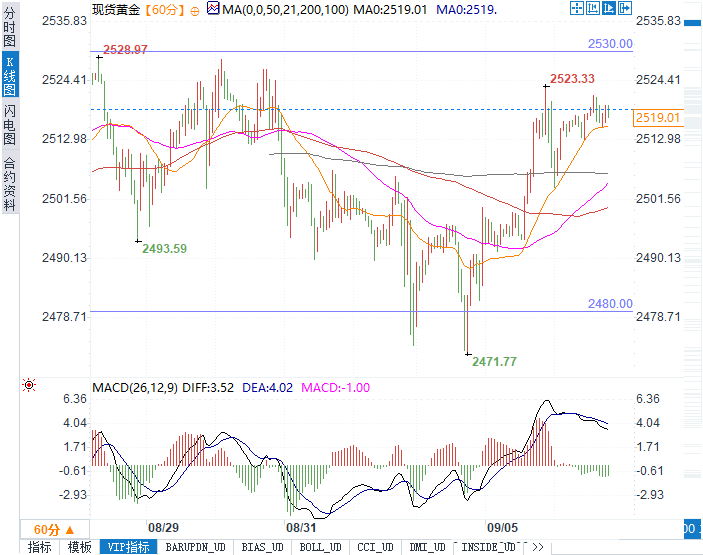Click the MA0:2519.01 value in header
Screen dimensions: 703x555
tap(390, 9)
